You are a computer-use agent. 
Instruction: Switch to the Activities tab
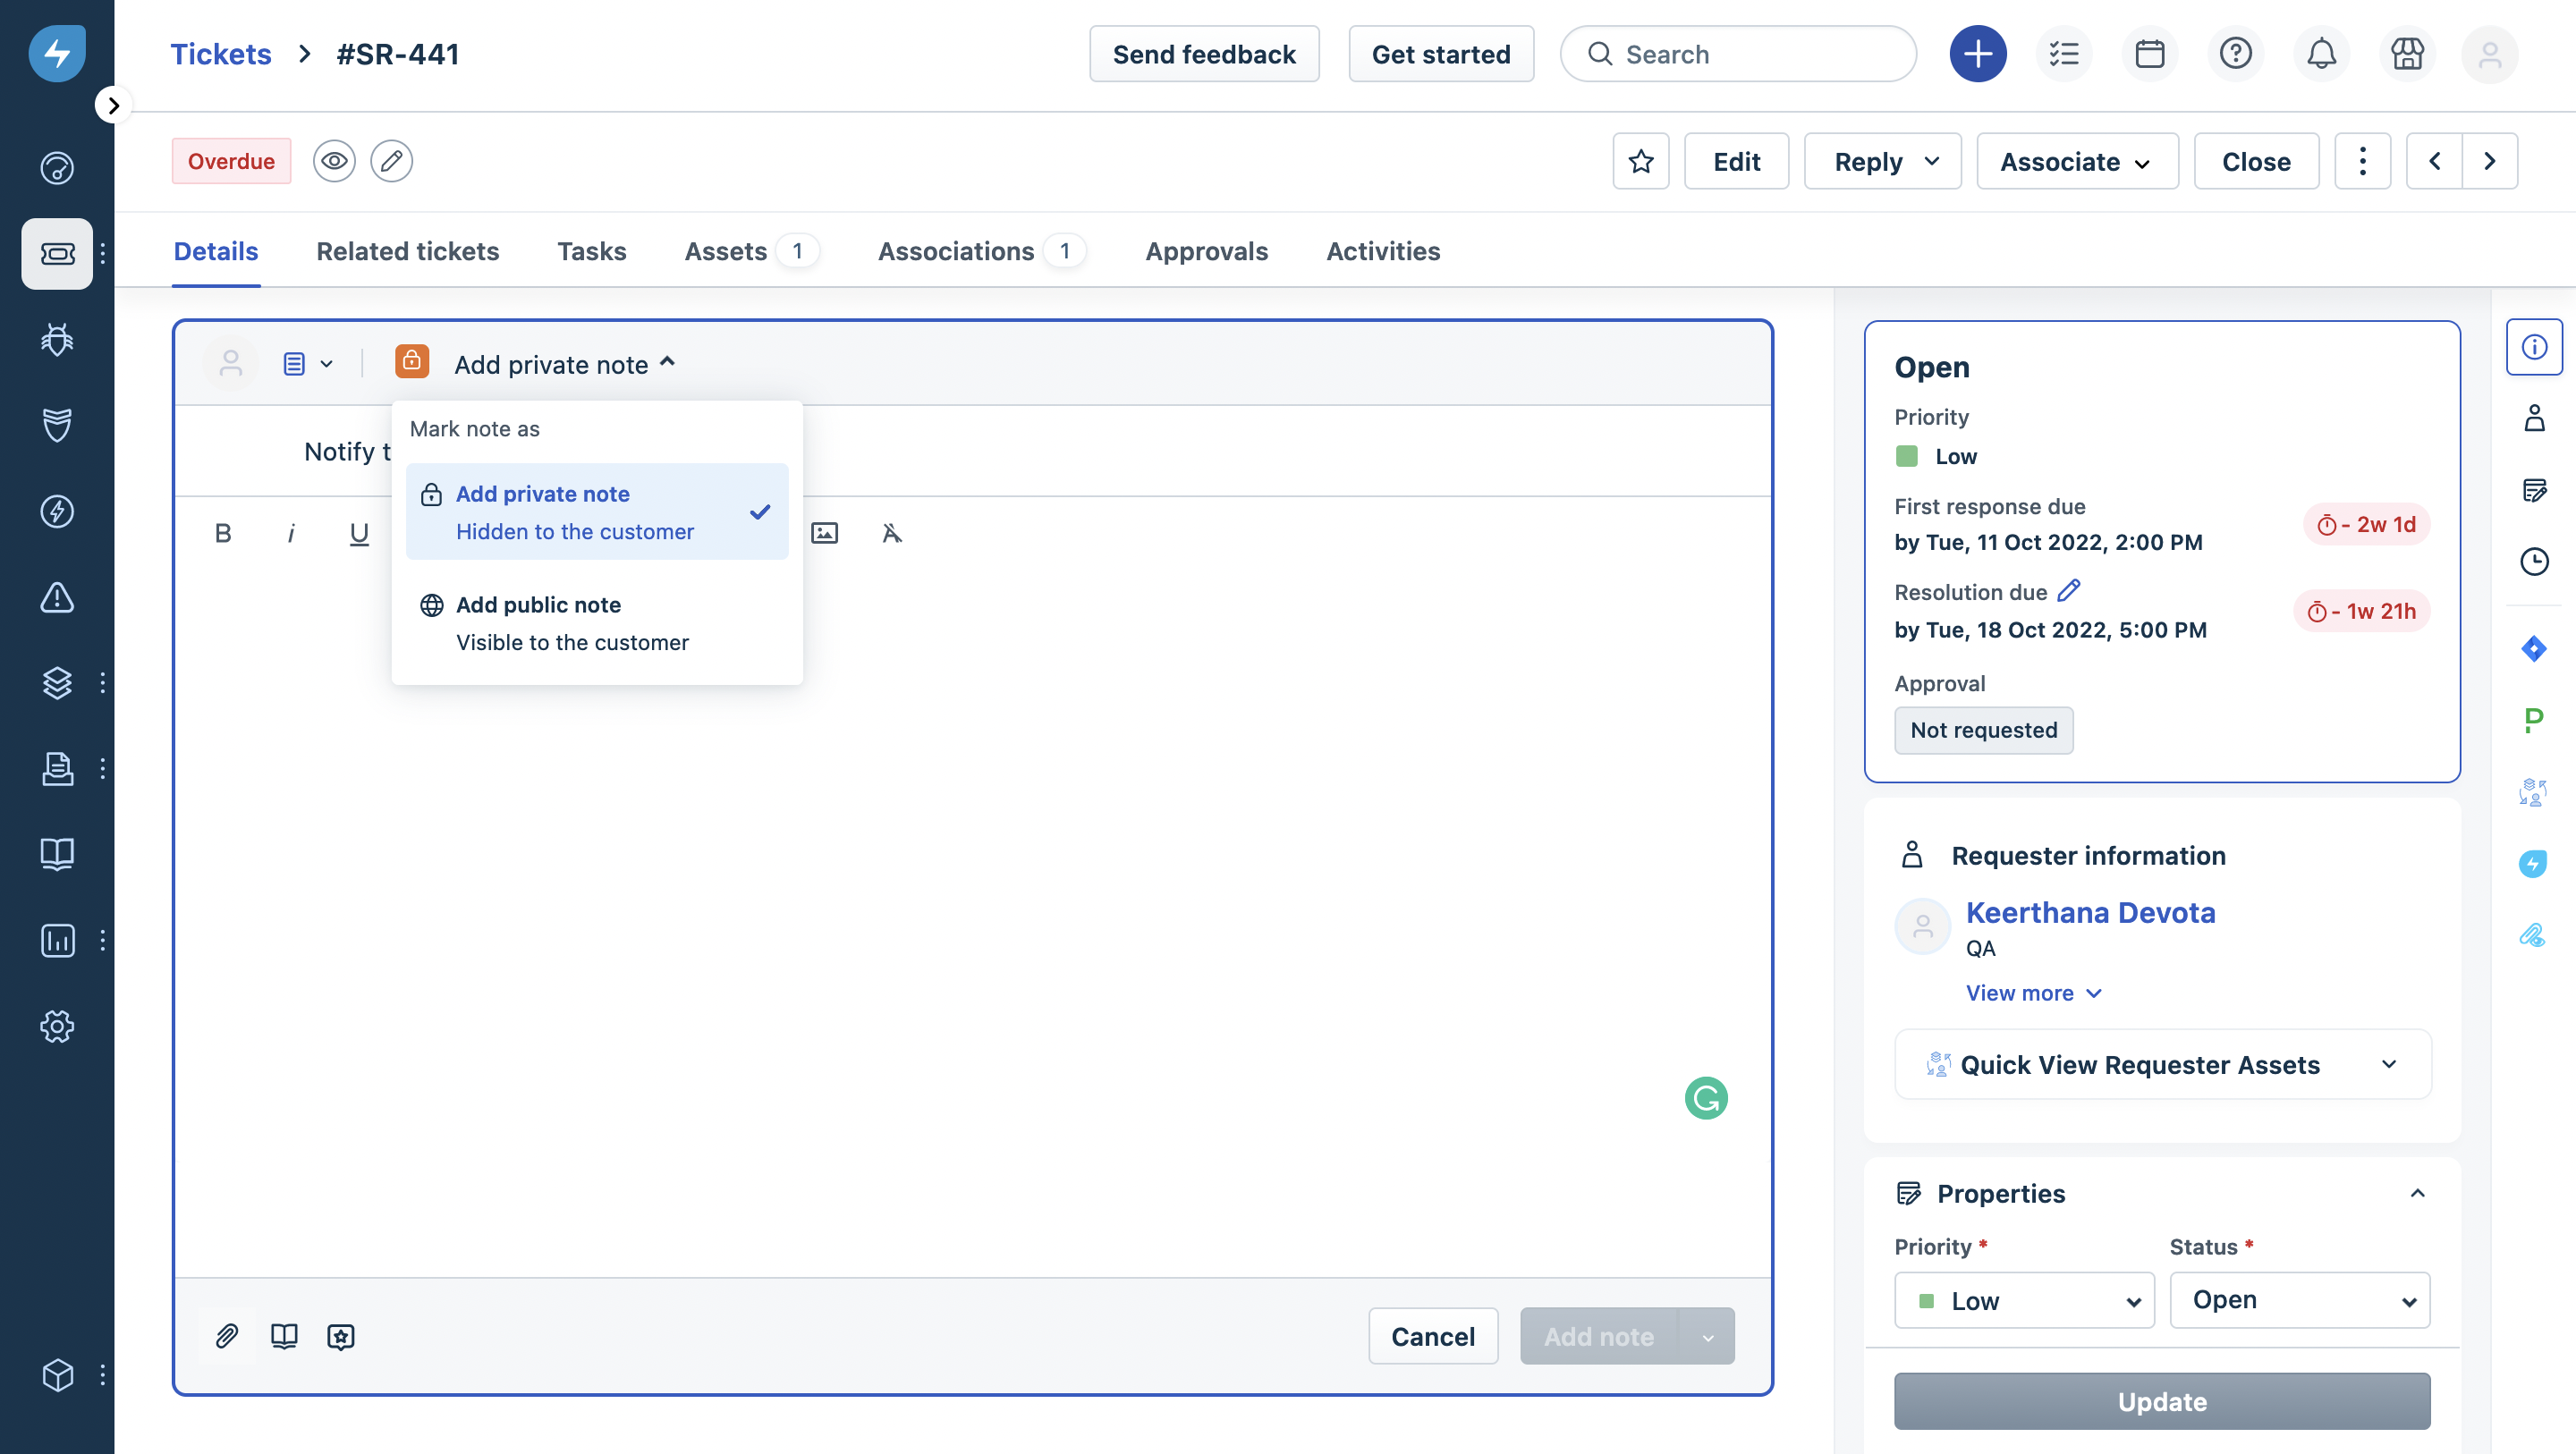pos(1383,251)
